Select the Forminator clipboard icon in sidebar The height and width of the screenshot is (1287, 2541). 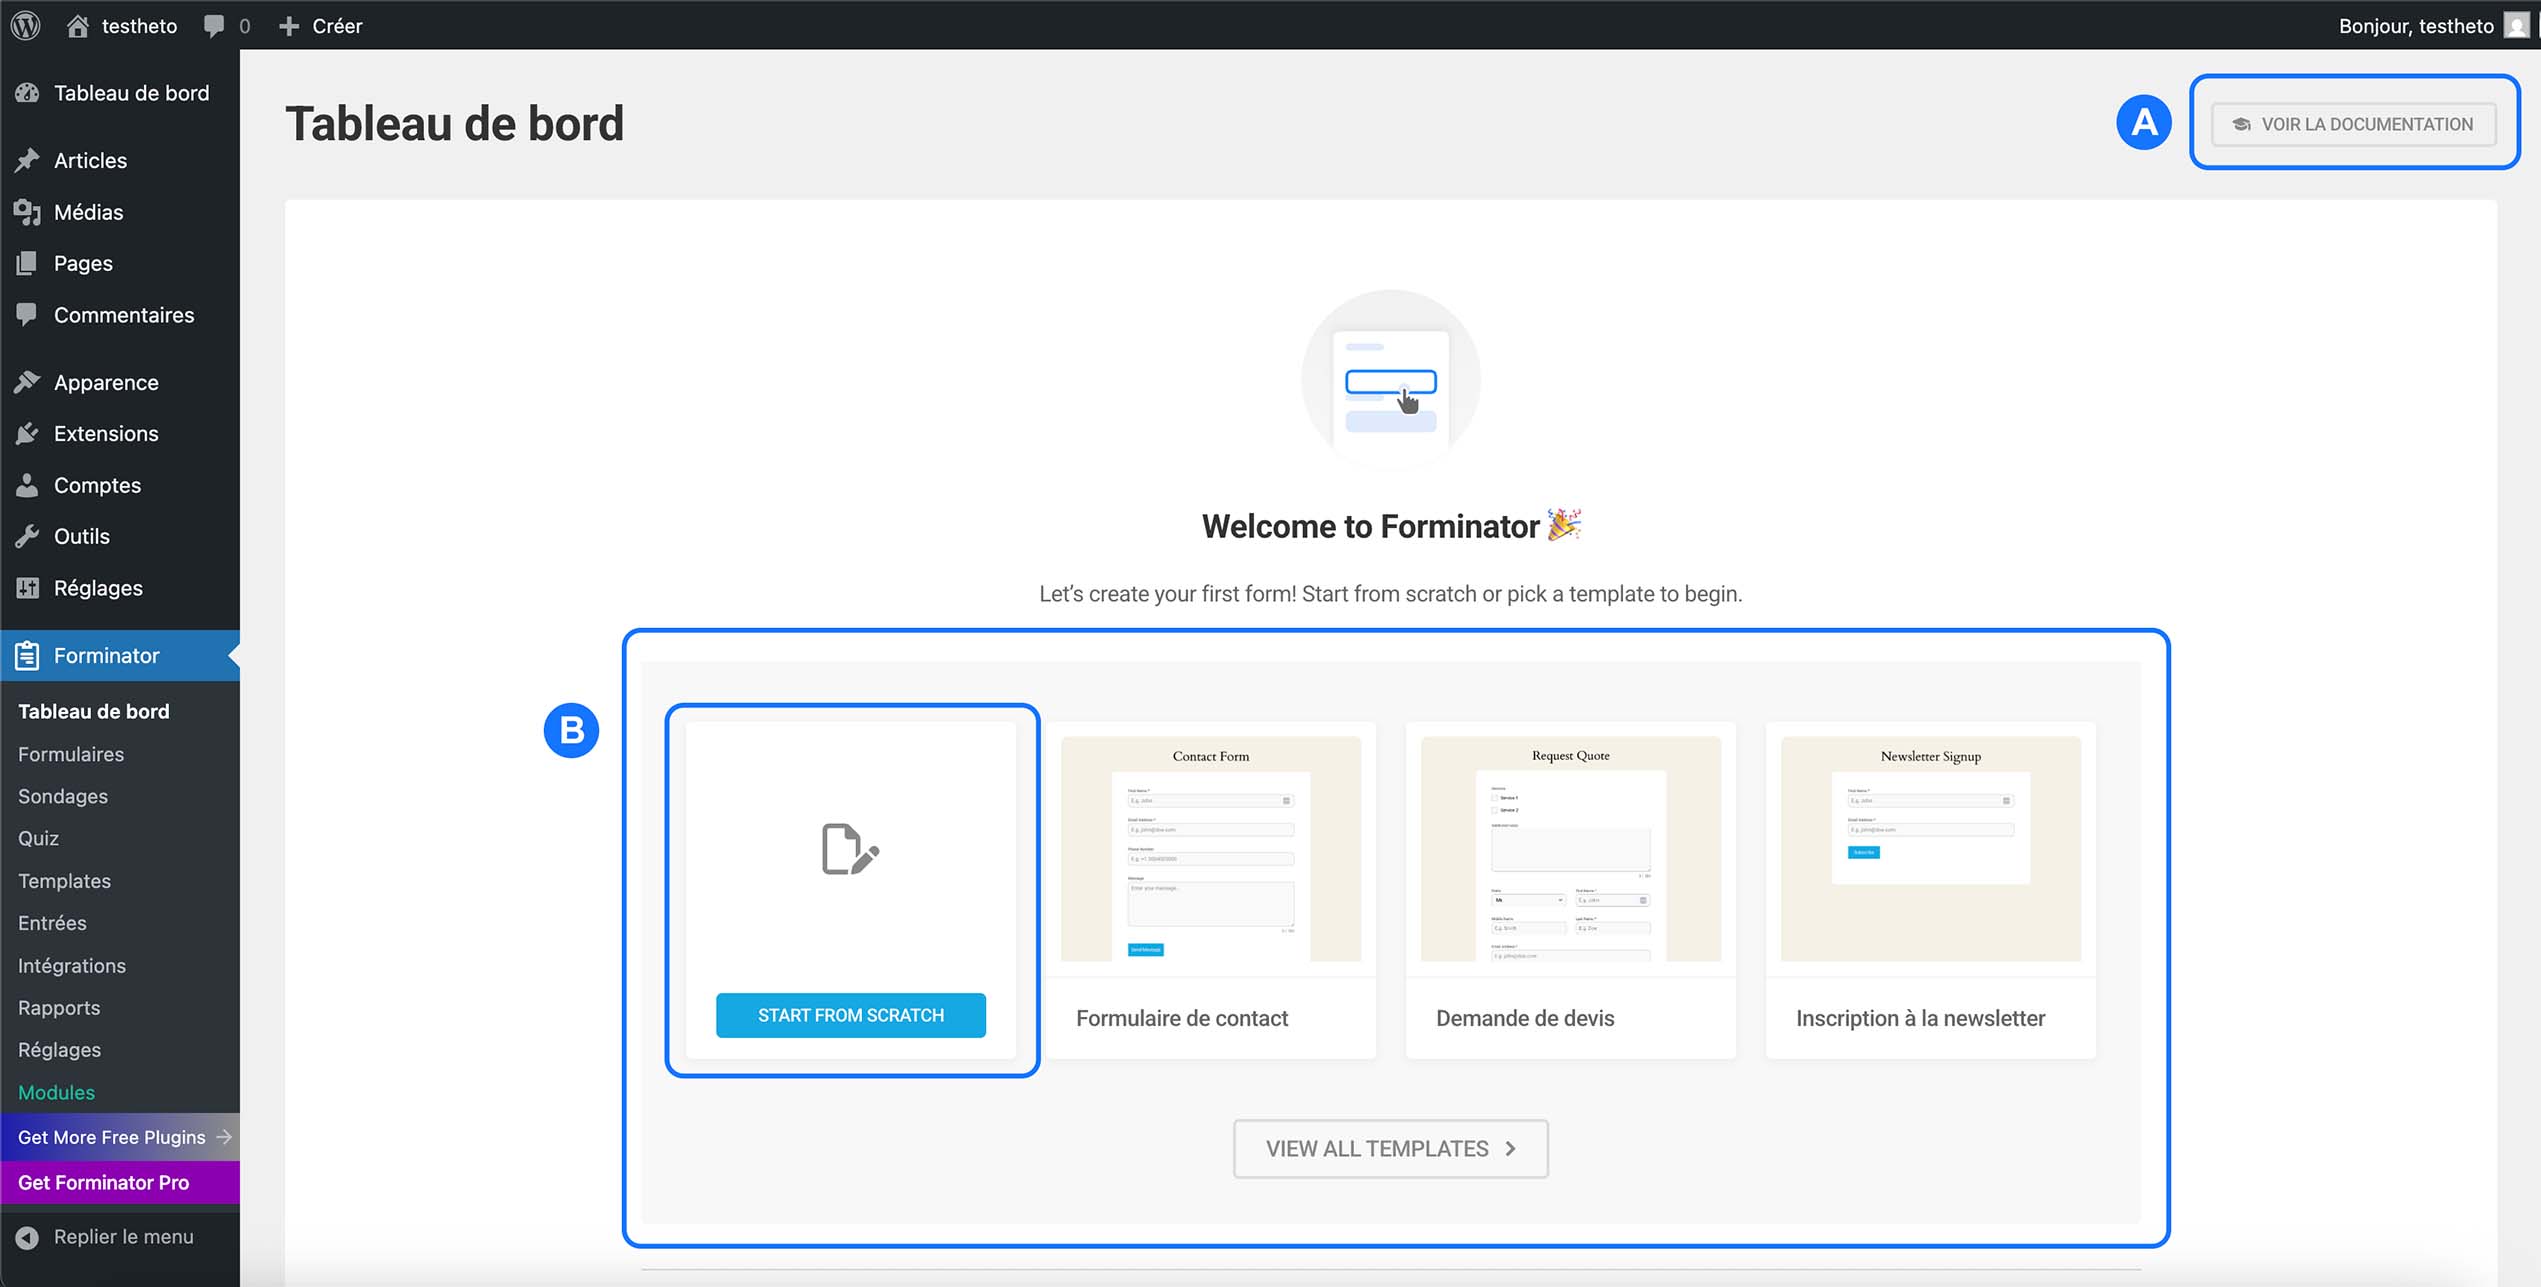[x=26, y=655]
